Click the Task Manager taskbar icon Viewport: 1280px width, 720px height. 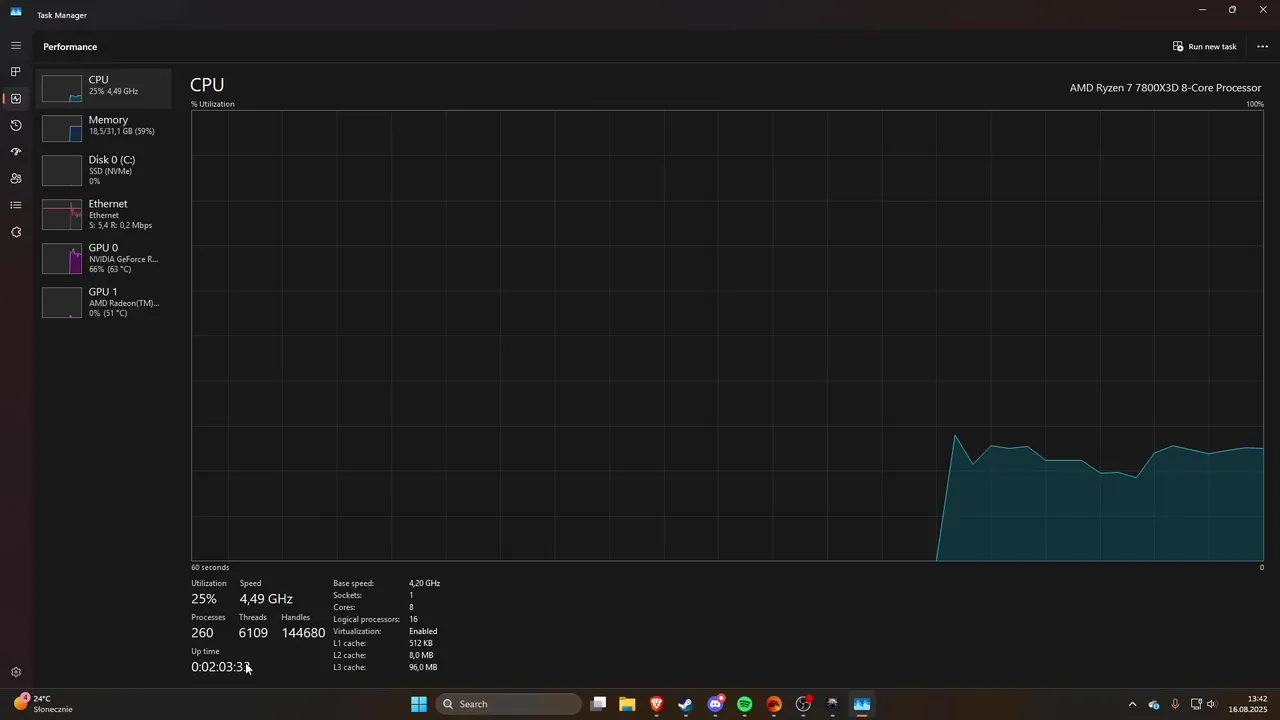(x=862, y=704)
